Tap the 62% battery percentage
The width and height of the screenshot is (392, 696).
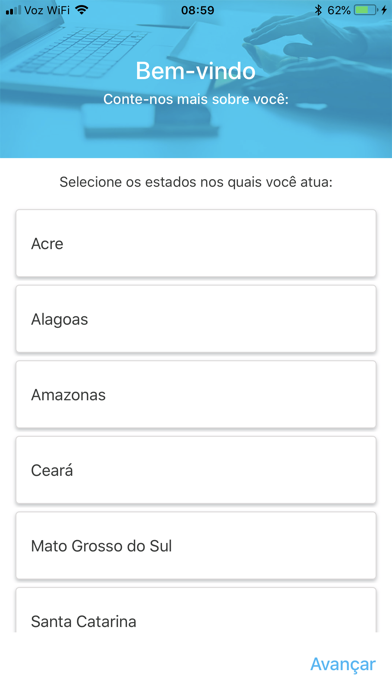[x=339, y=10]
